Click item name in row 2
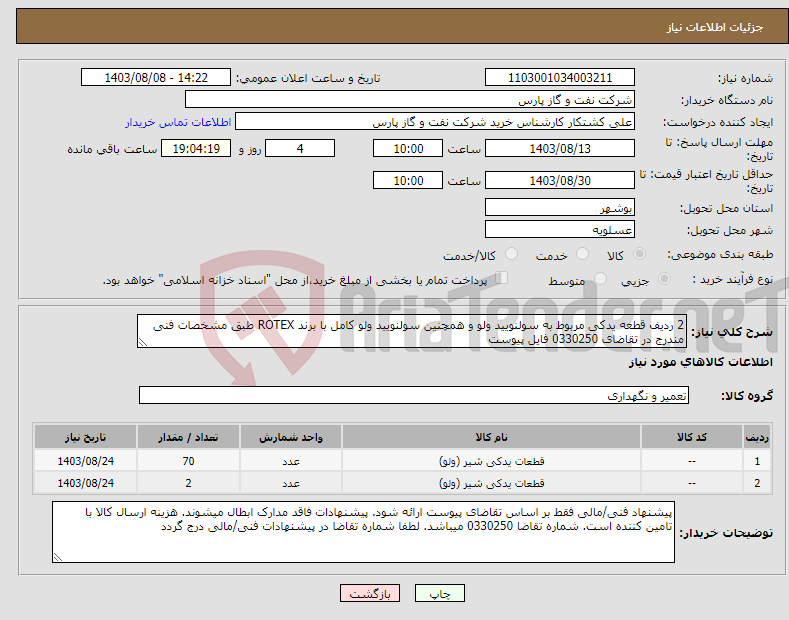Viewport: 789px width, 620px height. pyautogui.click(x=491, y=483)
